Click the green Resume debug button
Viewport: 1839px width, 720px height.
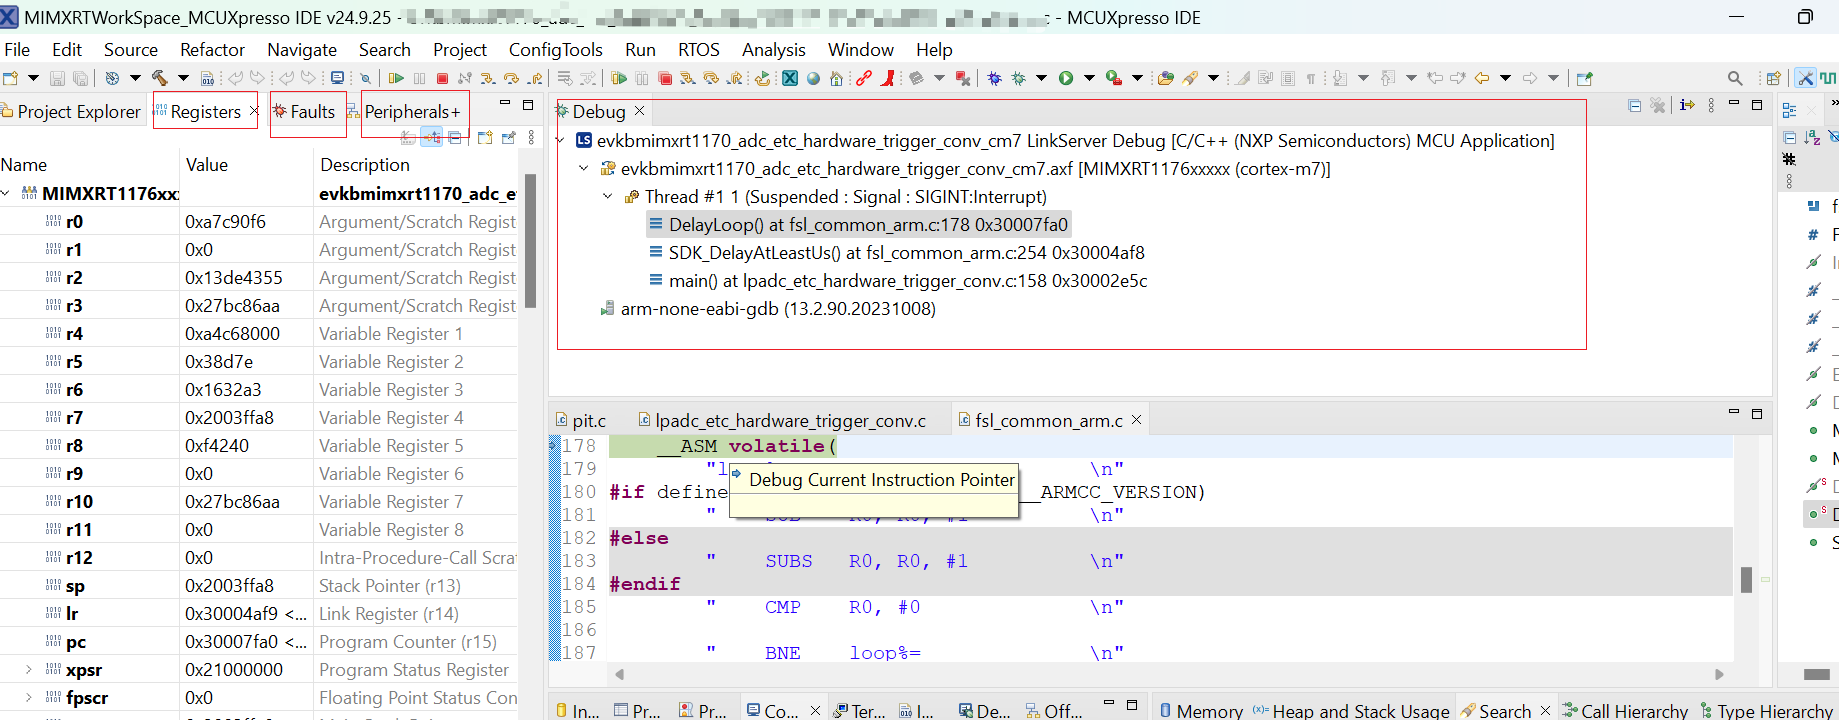pos(396,78)
